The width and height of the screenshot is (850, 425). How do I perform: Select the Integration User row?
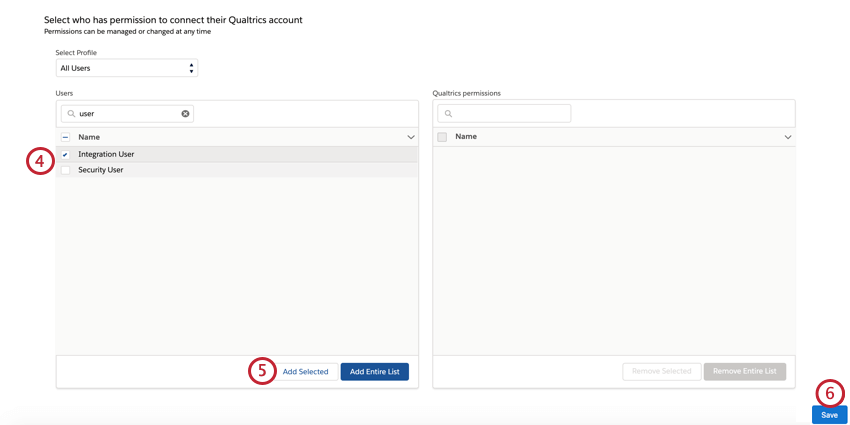click(200, 155)
